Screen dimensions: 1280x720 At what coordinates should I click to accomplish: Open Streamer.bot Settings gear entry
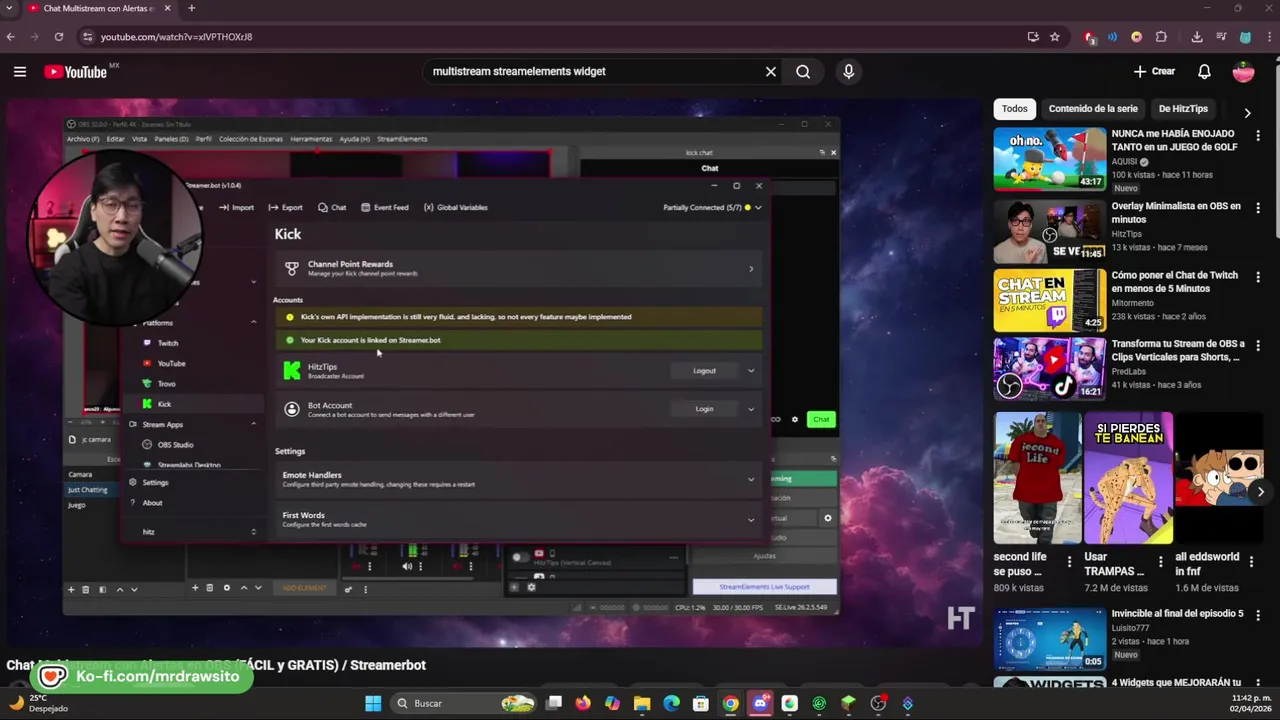[149, 482]
